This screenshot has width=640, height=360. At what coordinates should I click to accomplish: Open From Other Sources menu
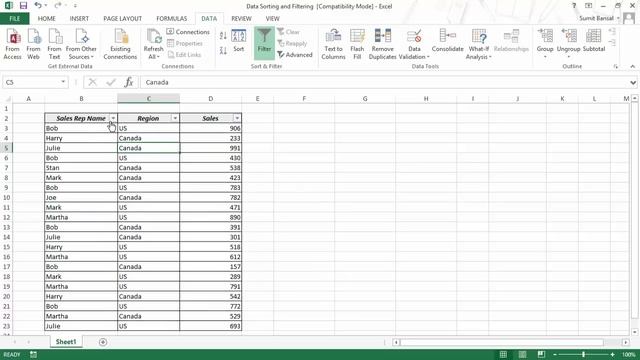[x=81, y=44]
